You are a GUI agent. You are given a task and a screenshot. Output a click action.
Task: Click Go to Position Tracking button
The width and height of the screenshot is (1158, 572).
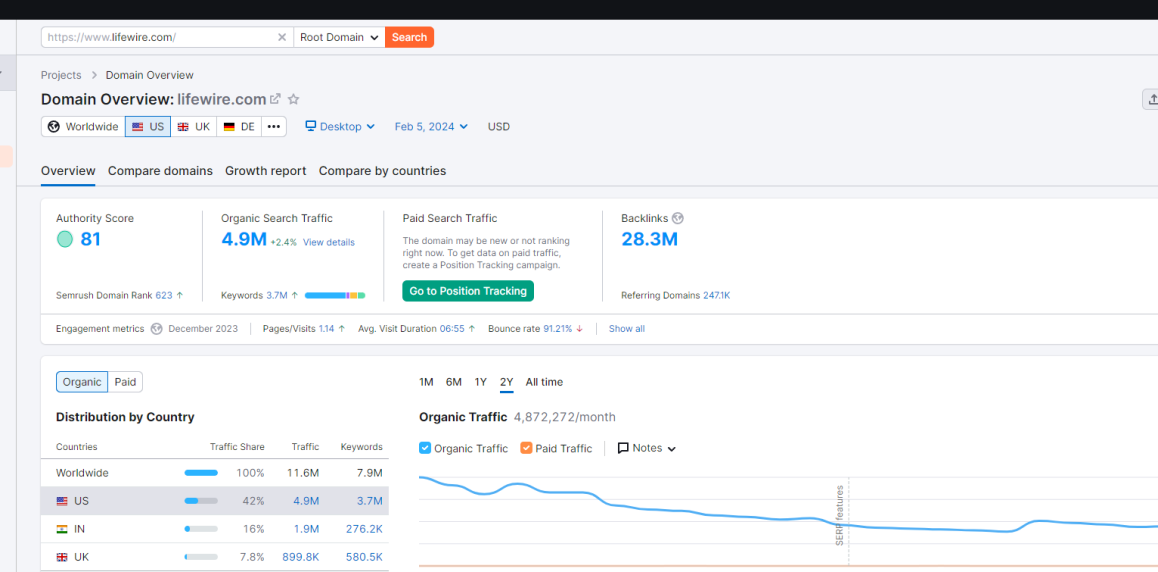pyautogui.click(x=468, y=291)
